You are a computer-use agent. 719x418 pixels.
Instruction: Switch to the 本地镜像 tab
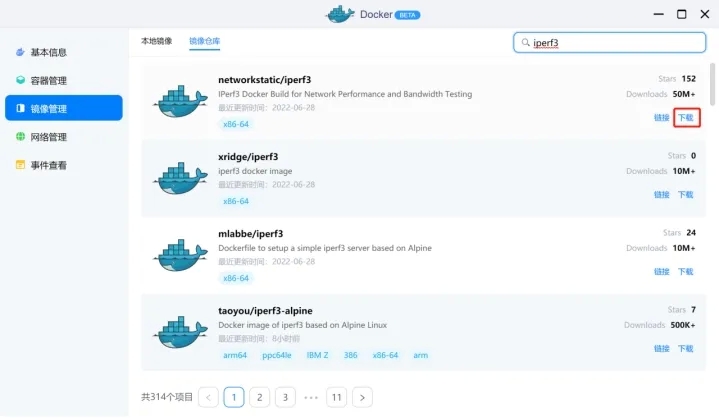click(156, 41)
